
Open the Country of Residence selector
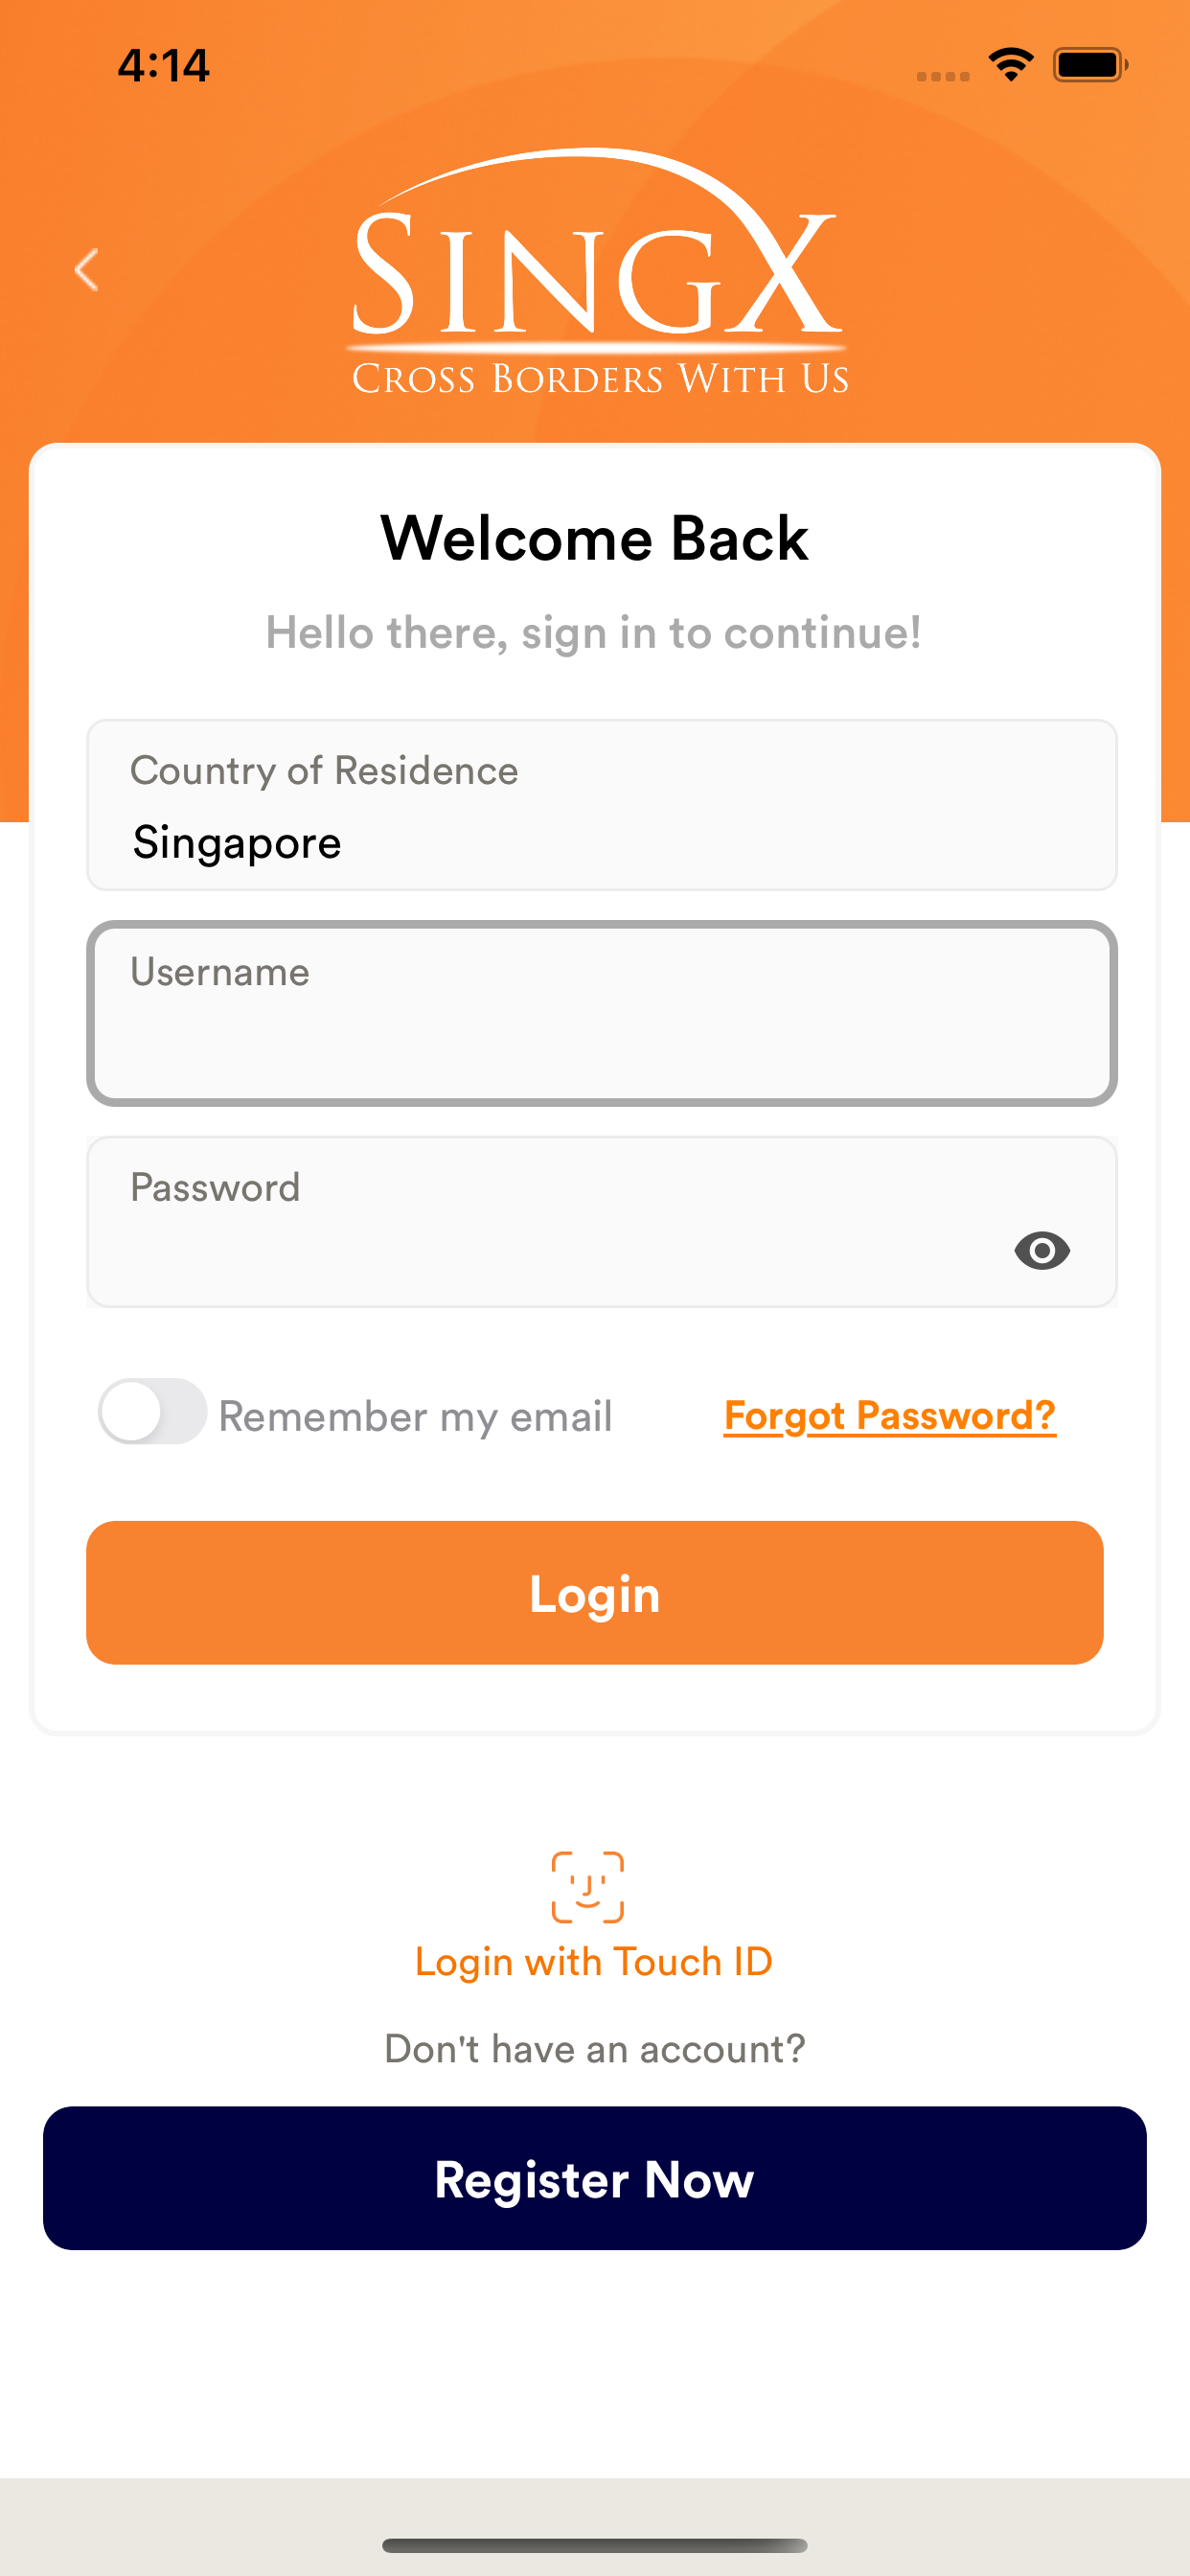[x=601, y=805]
